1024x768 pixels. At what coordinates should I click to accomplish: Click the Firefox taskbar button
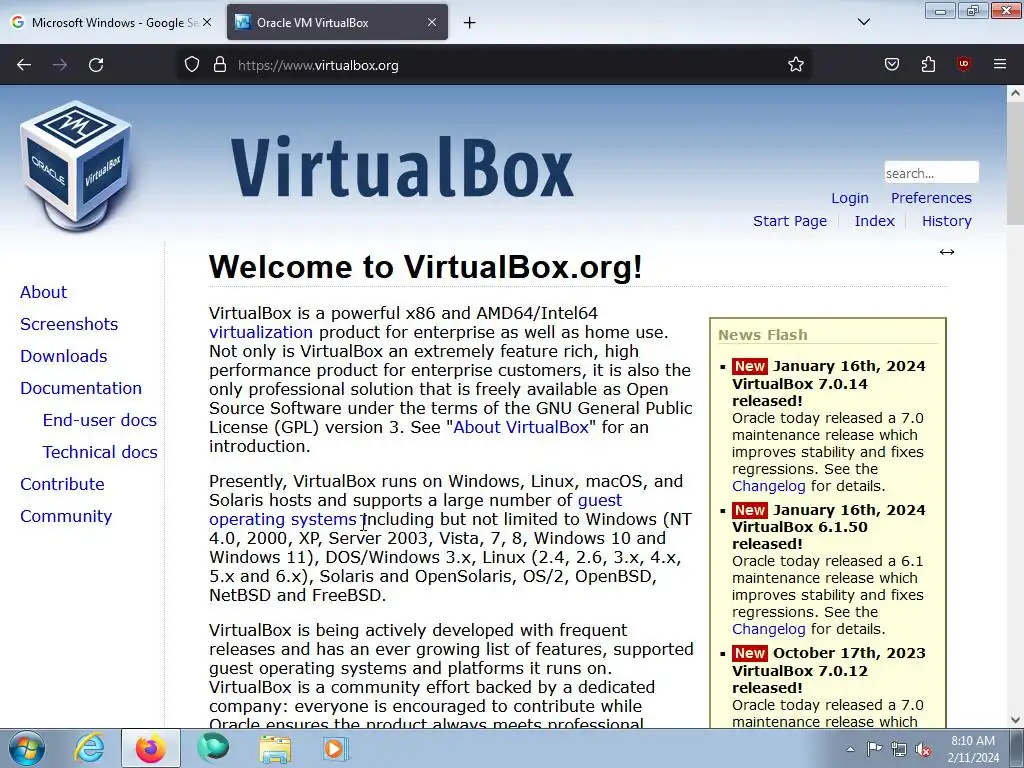(x=150, y=748)
